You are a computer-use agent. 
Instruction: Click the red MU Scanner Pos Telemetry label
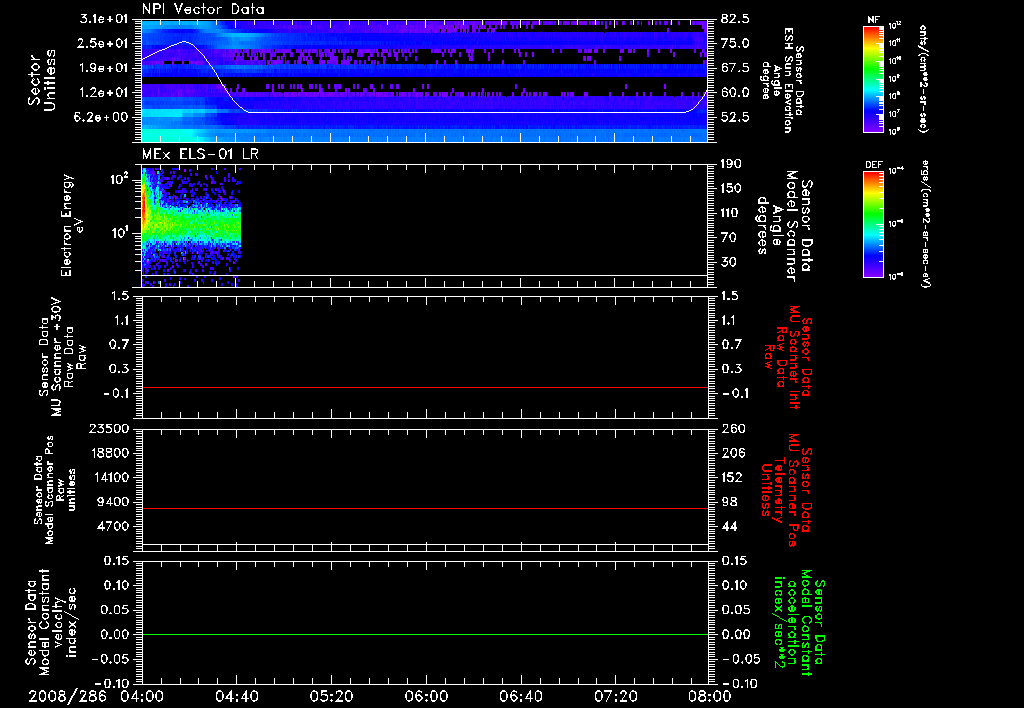tap(786, 490)
